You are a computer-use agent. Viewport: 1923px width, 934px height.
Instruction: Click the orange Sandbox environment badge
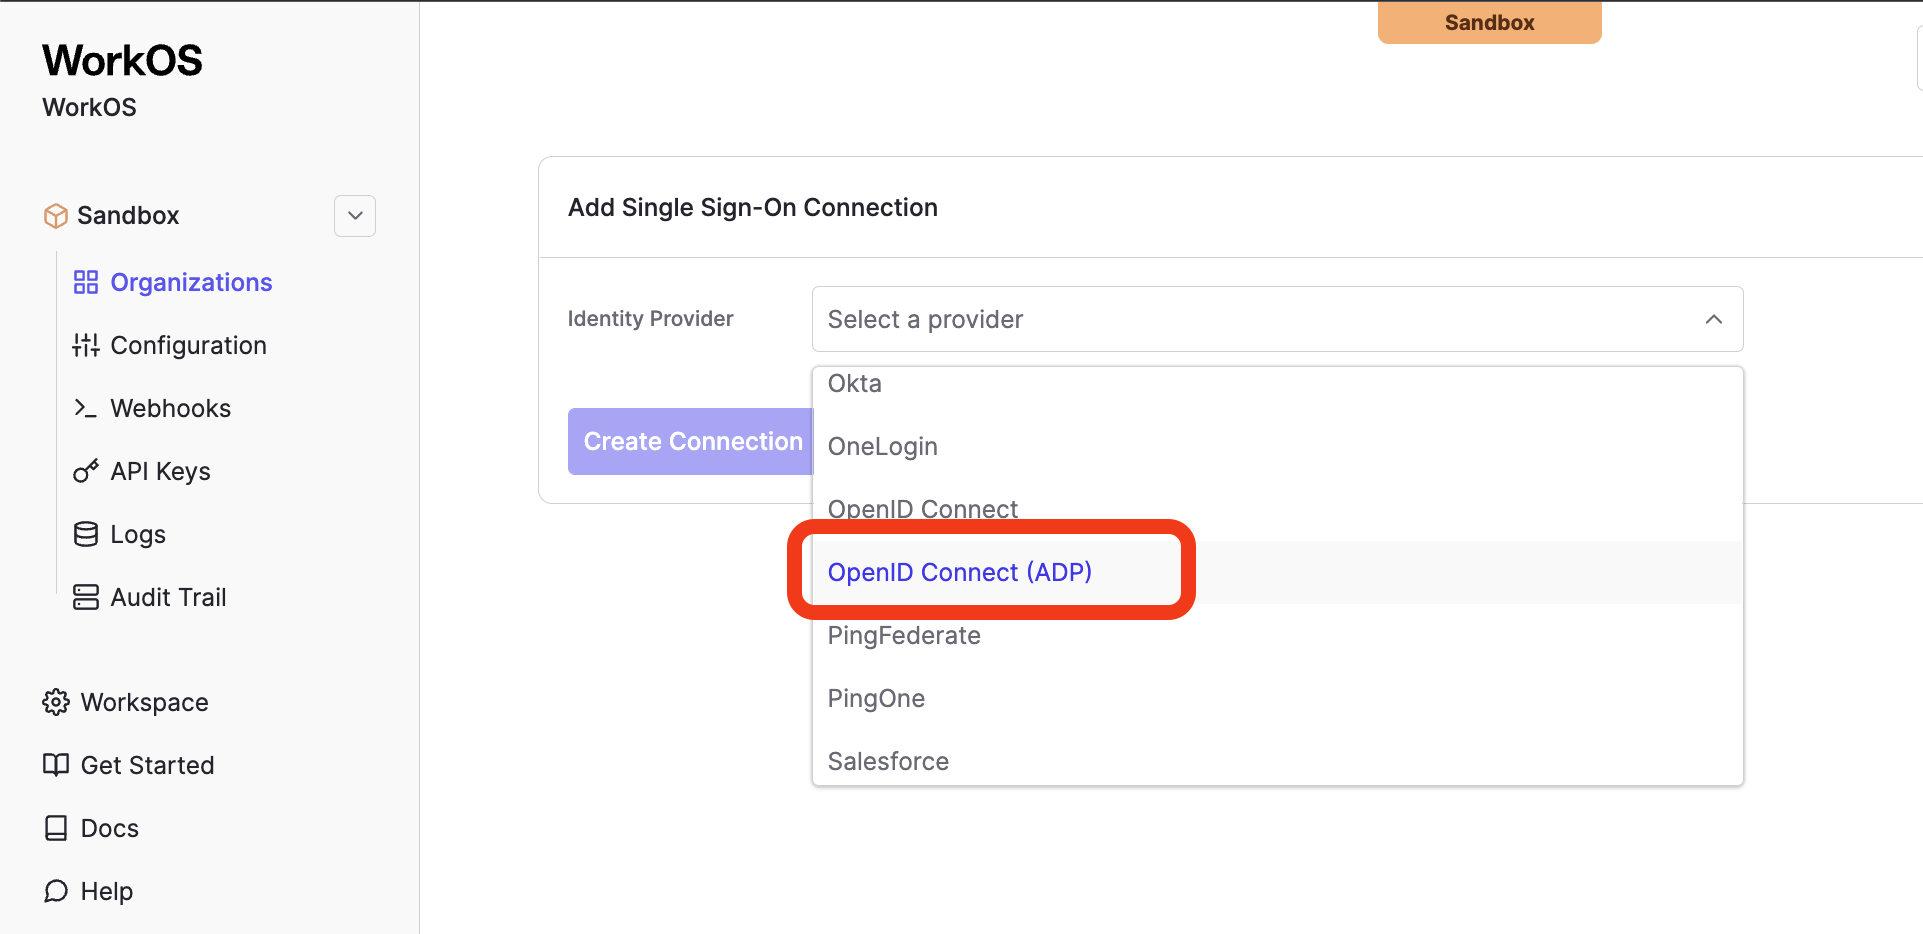click(1488, 22)
